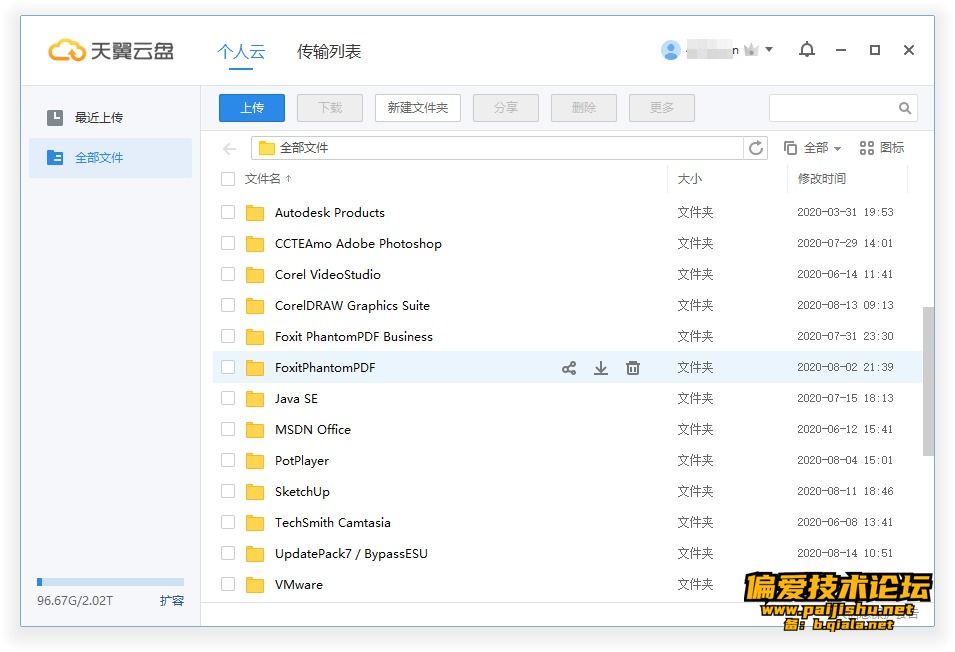
Task: Click the MSDN Office folder icon
Action: (x=255, y=430)
